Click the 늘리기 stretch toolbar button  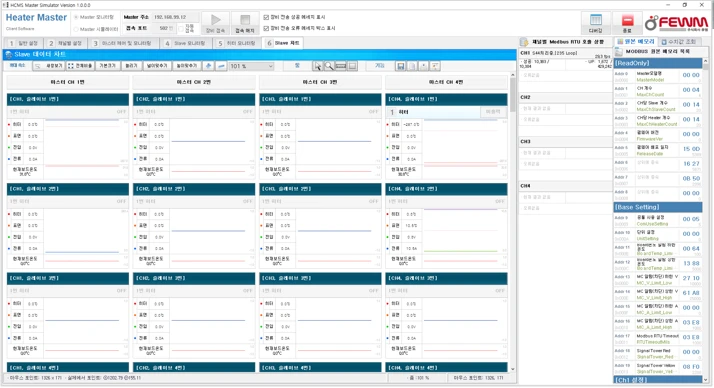point(131,66)
